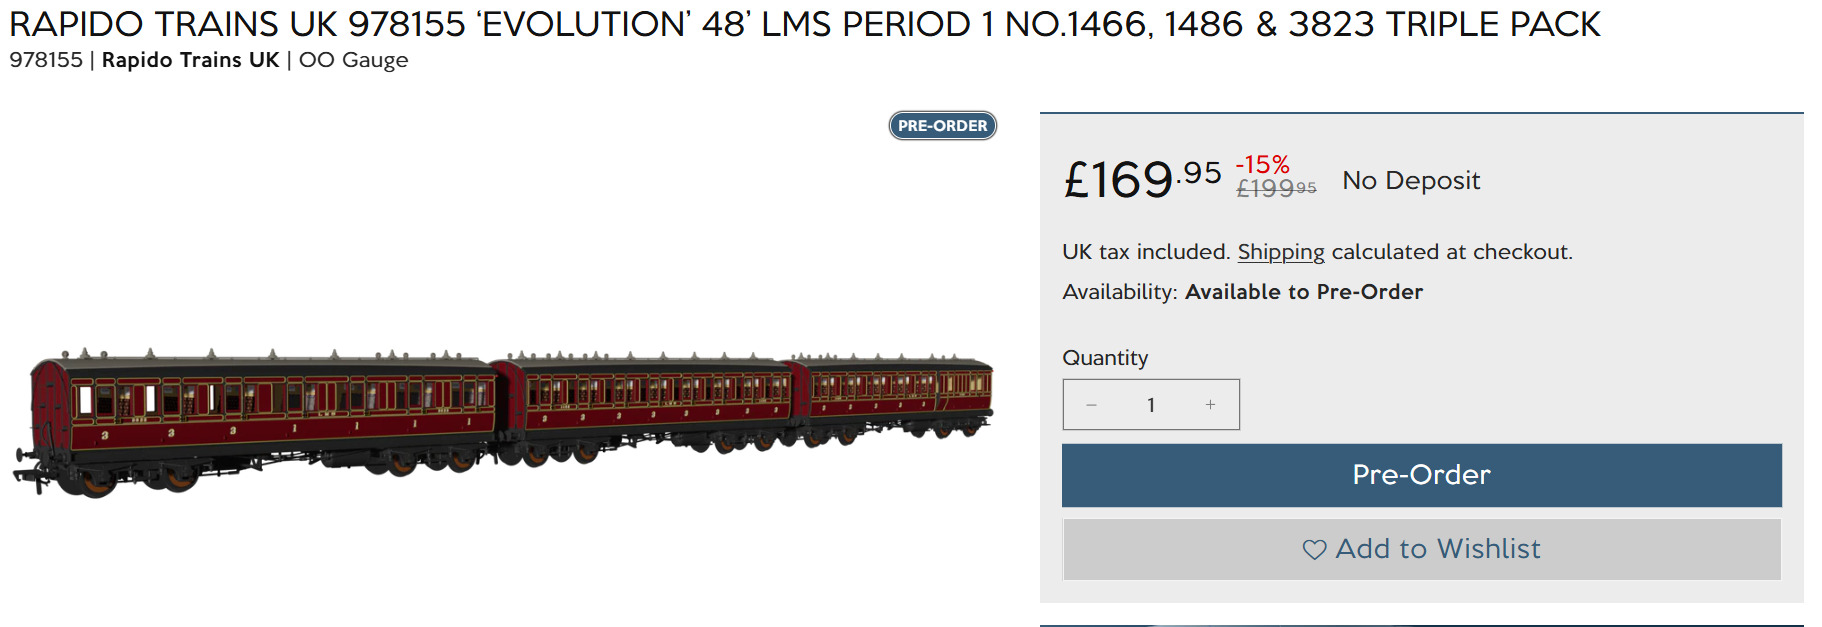
Task: Click the crossed-out £199.95 original price
Action: 1276,188
